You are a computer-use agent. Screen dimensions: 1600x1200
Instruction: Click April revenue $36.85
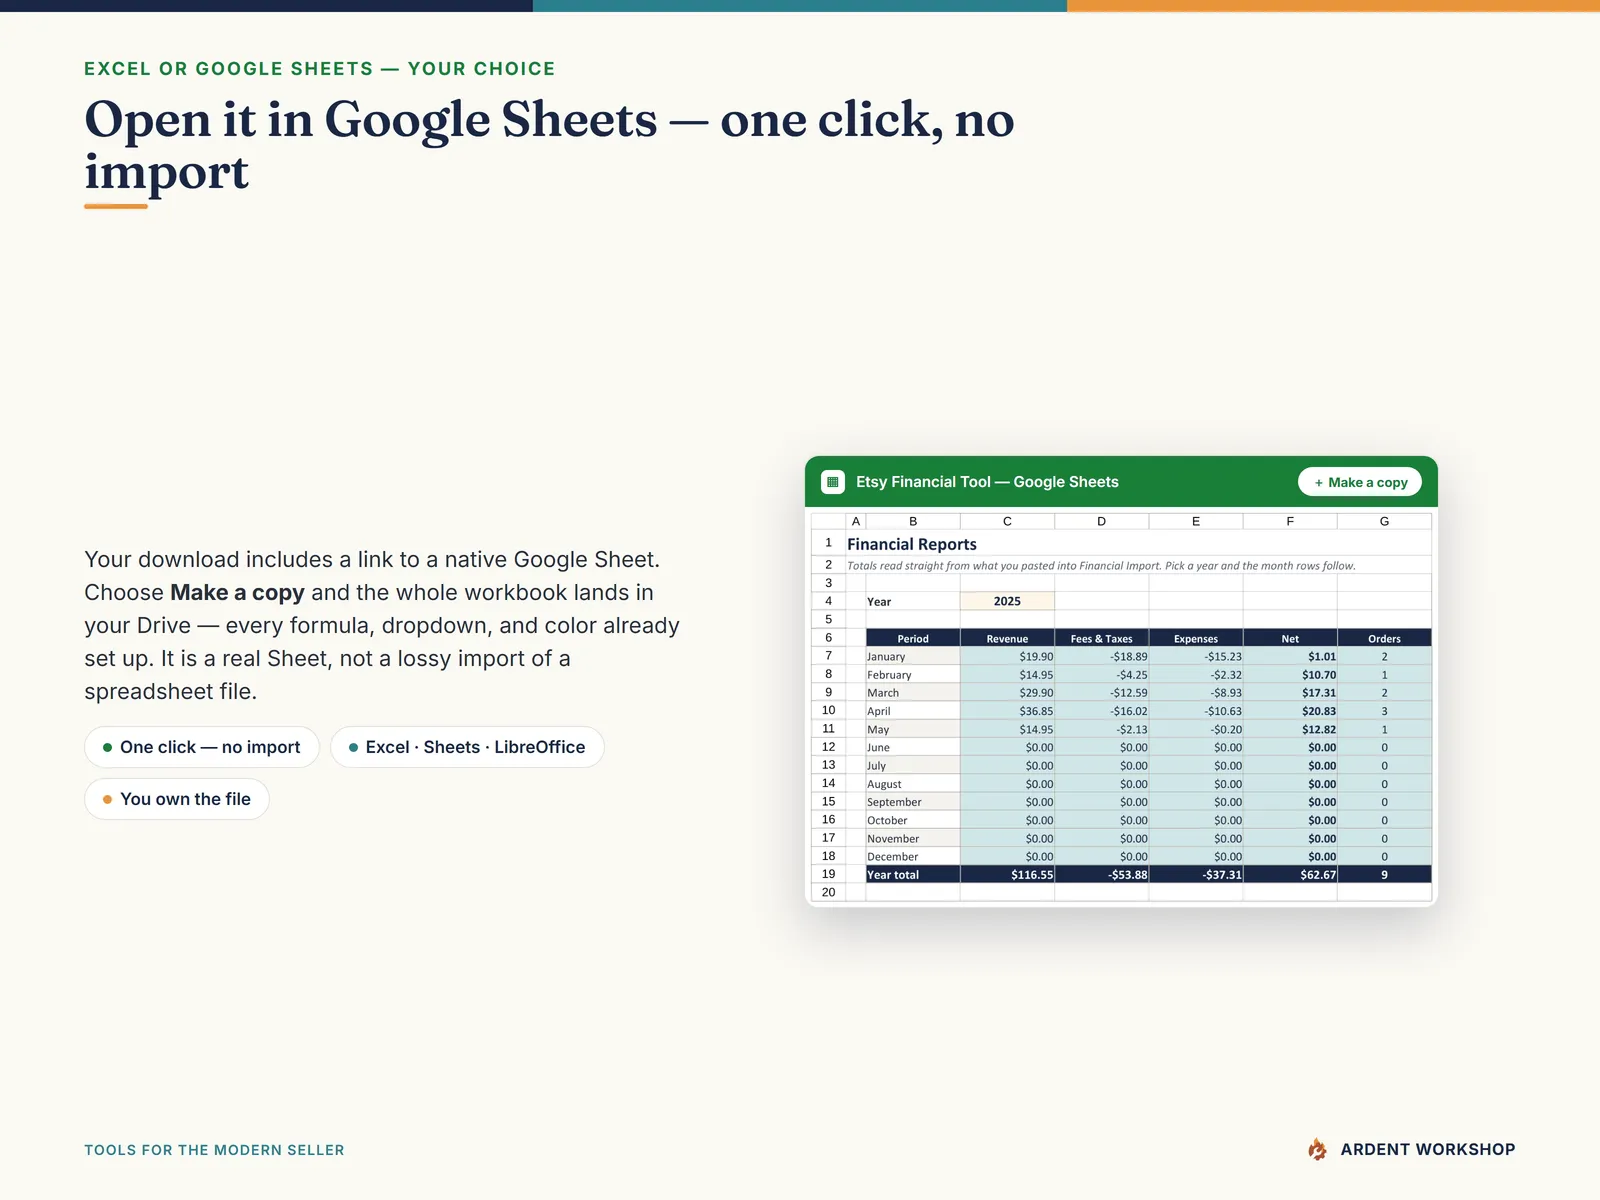[1007, 711]
